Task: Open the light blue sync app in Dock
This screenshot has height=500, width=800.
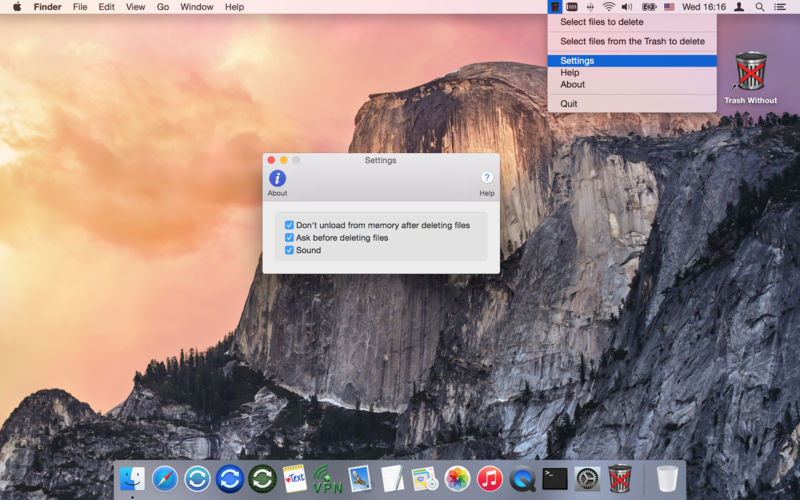Action: coord(197,479)
